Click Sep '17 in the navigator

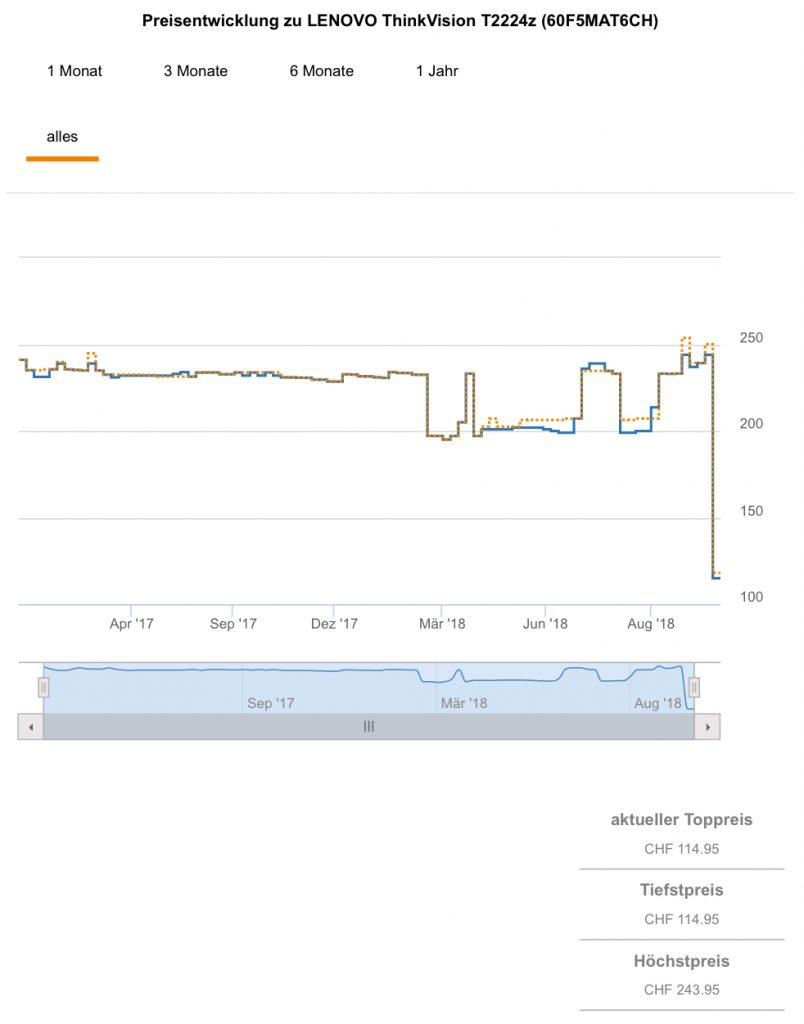pos(271,703)
